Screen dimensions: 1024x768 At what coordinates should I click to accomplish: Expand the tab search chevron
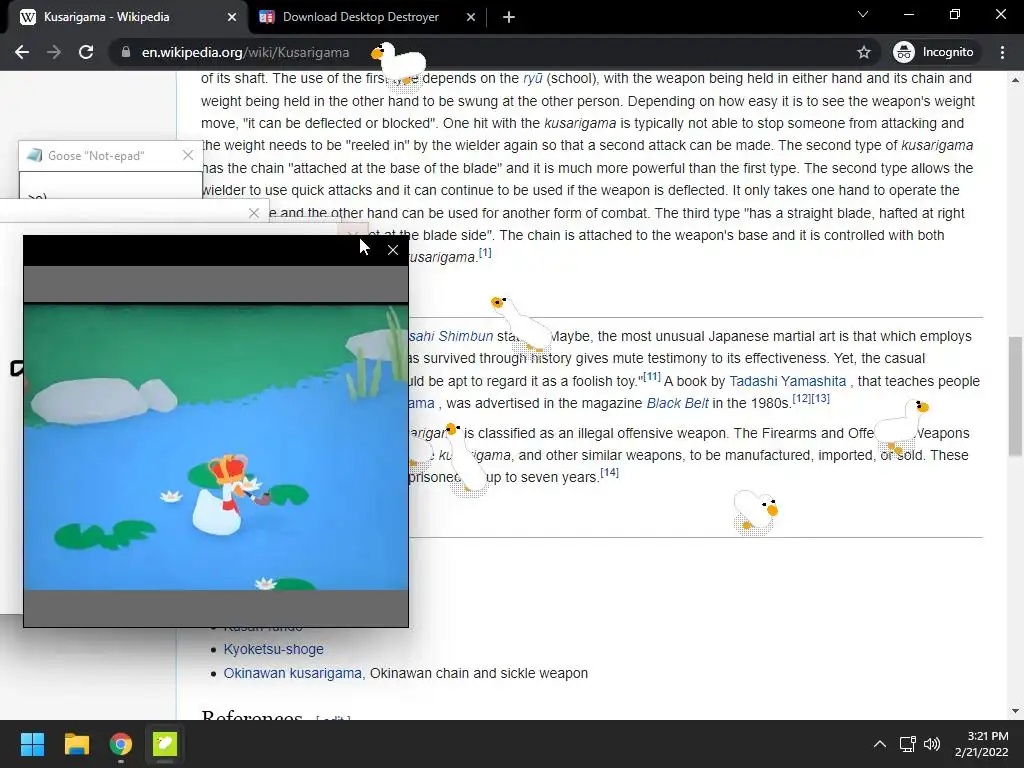tap(863, 14)
